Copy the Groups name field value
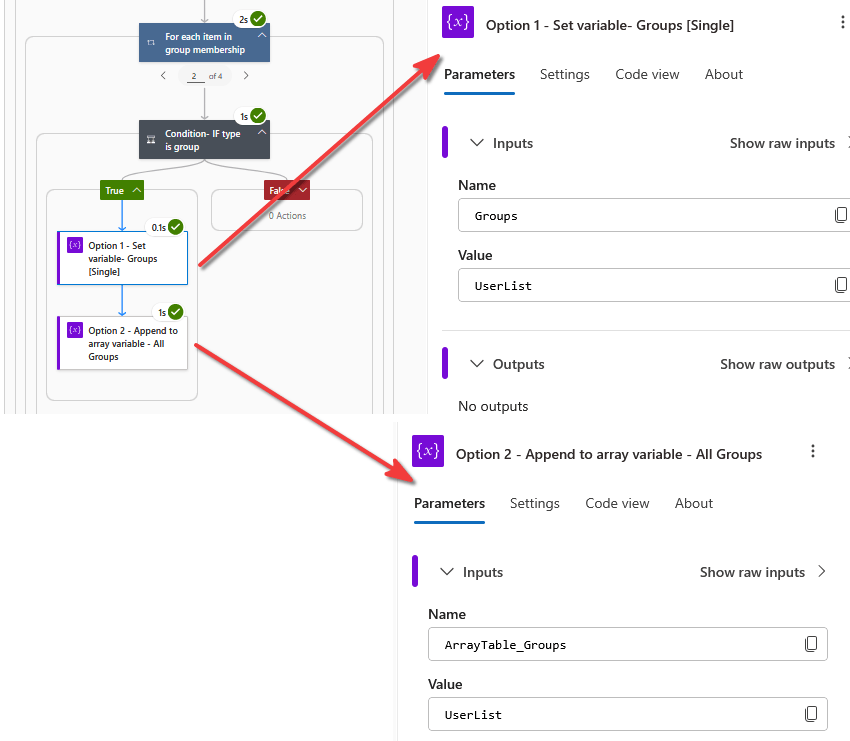Viewport: 850px width, 741px height. pyautogui.click(x=841, y=215)
